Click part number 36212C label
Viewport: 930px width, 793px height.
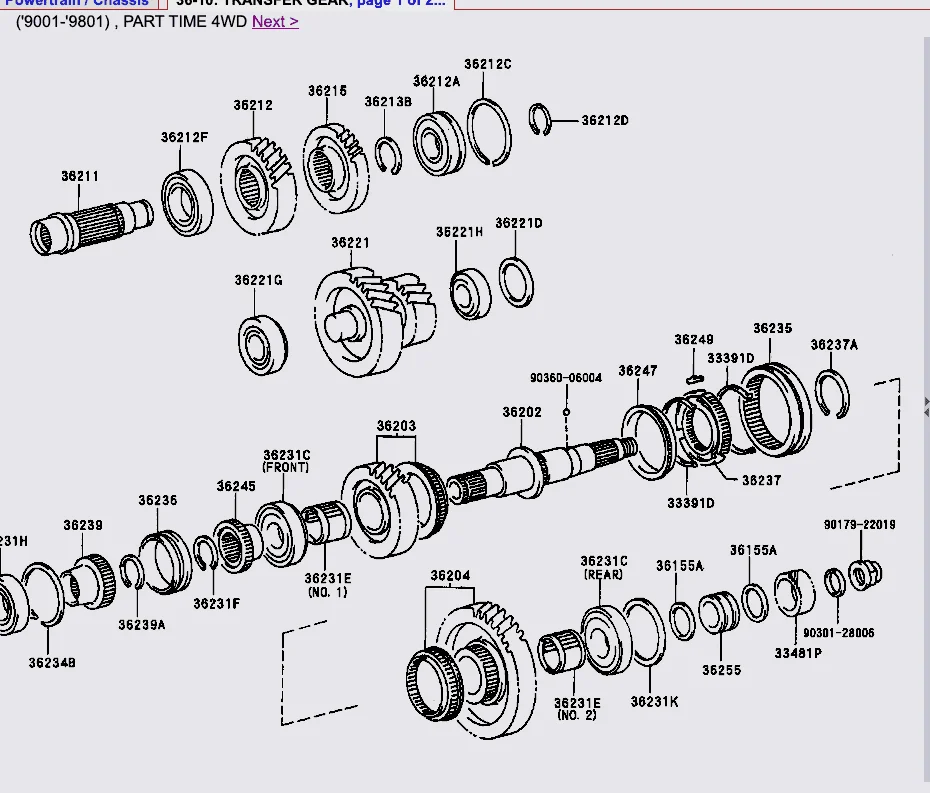click(488, 63)
